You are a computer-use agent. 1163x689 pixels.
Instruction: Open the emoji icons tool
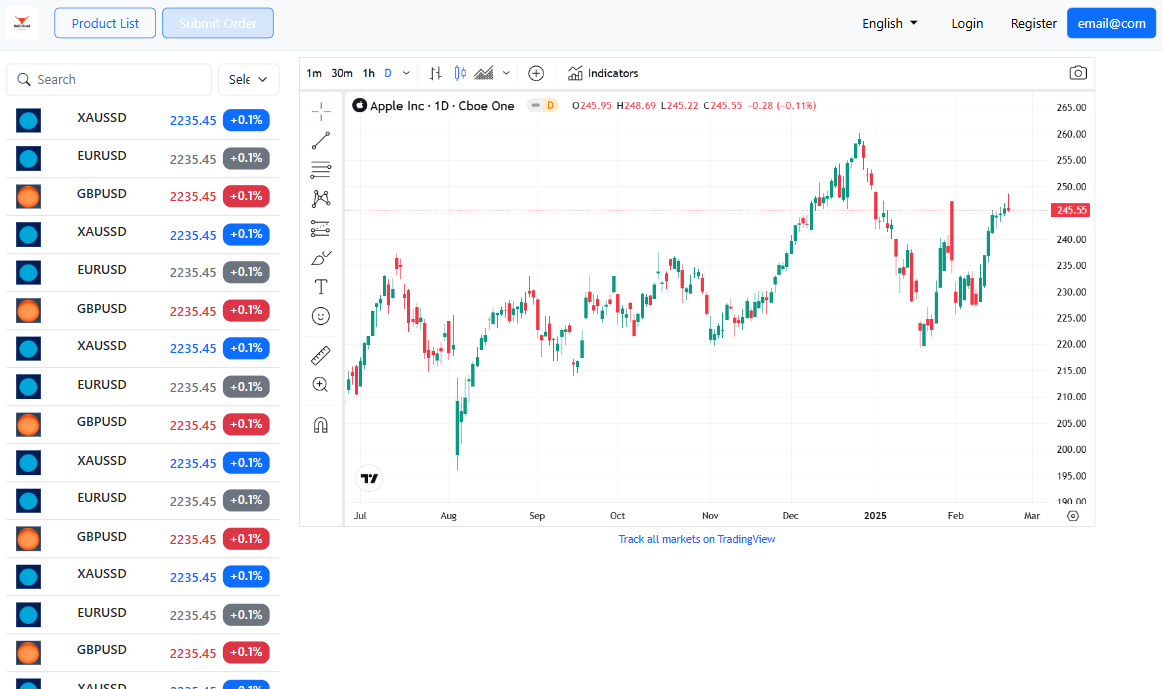[320, 316]
